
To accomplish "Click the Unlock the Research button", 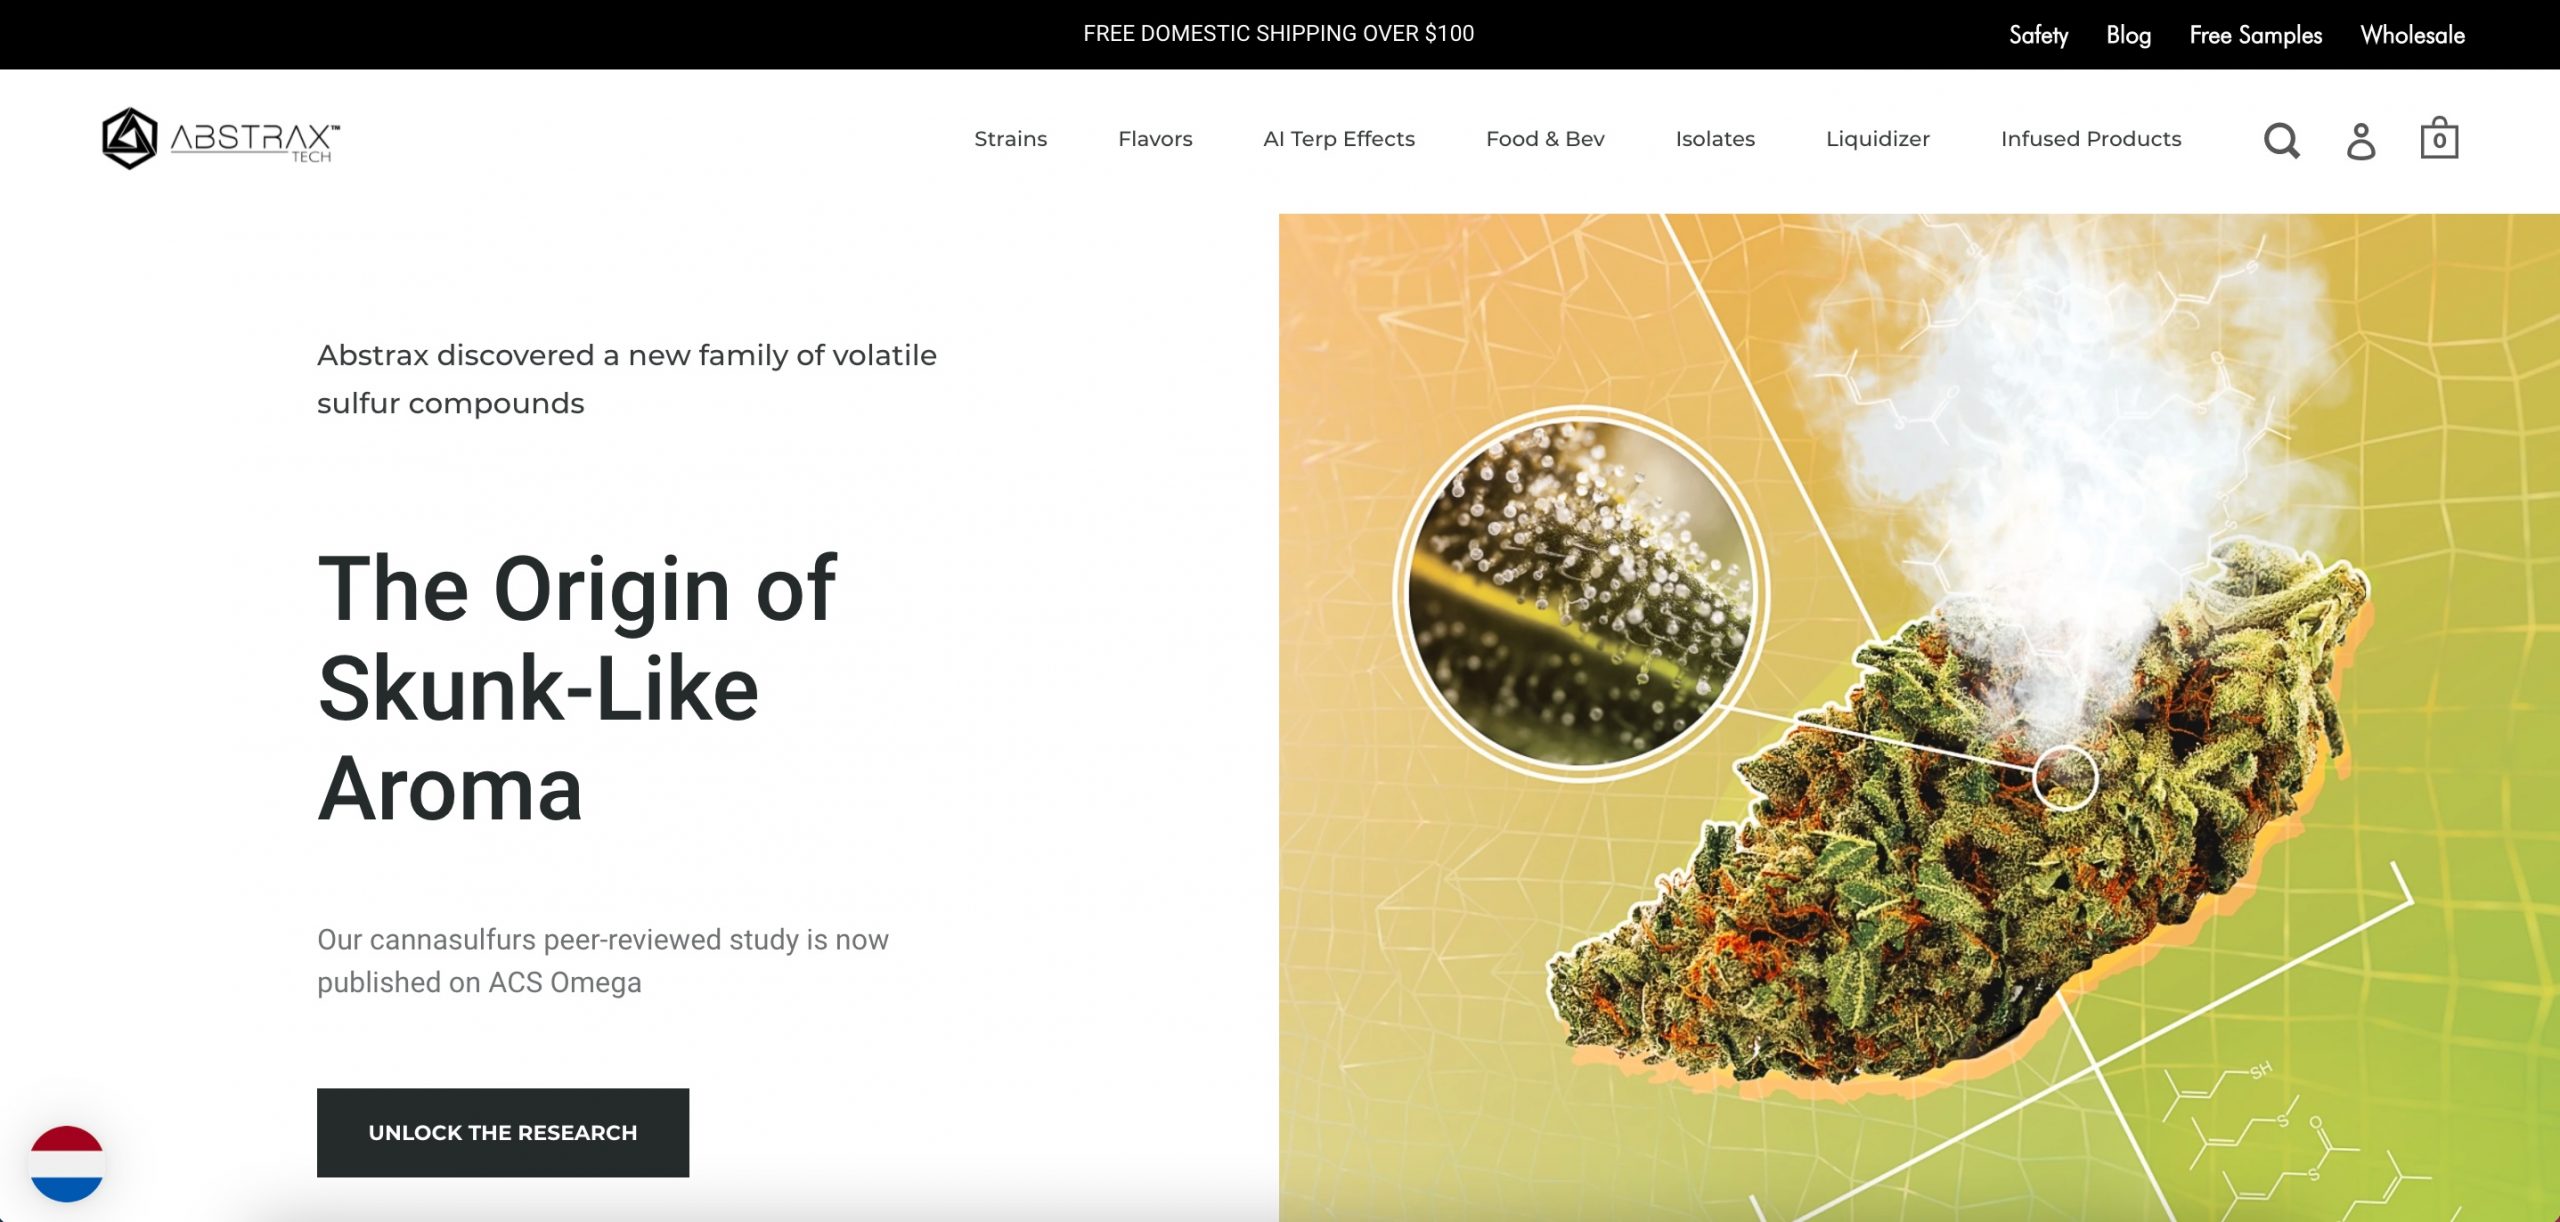I will [503, 1132].
